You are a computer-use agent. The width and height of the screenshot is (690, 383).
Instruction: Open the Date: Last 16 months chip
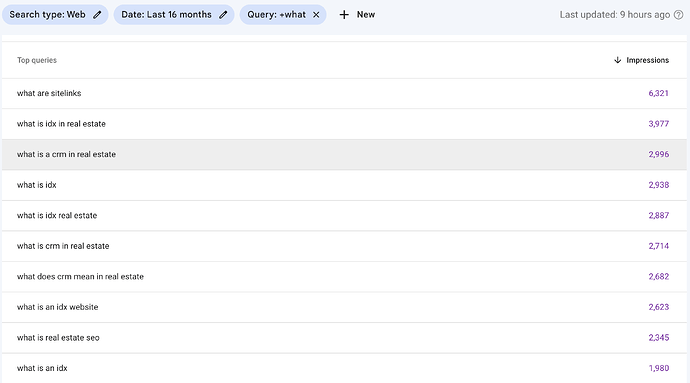click(174, 15)
